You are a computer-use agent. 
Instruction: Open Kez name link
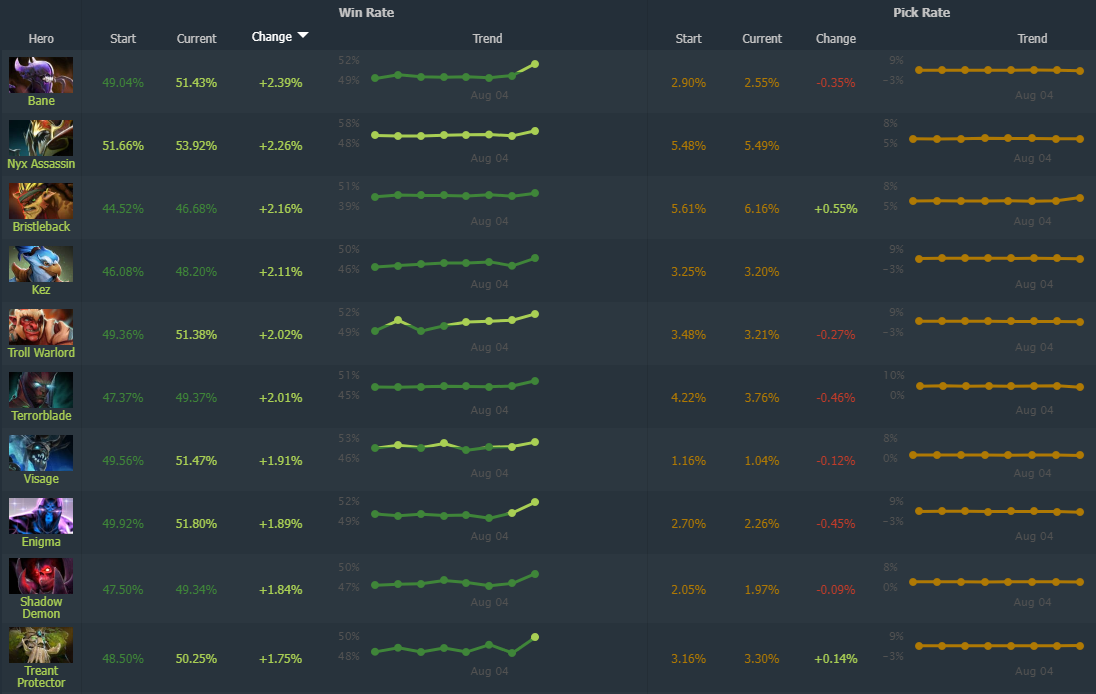click(x=41, y=289)
